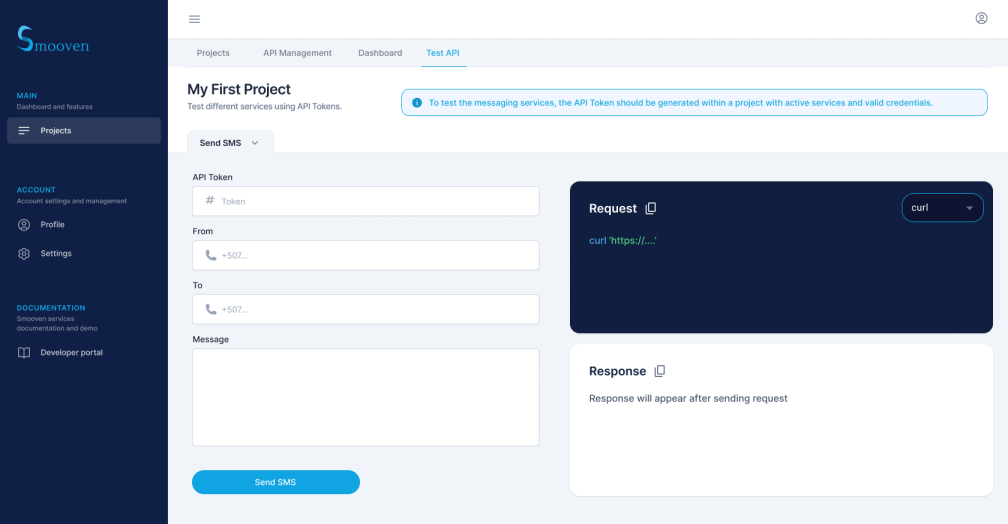Select the Test API tab

(x=443, y=53)
